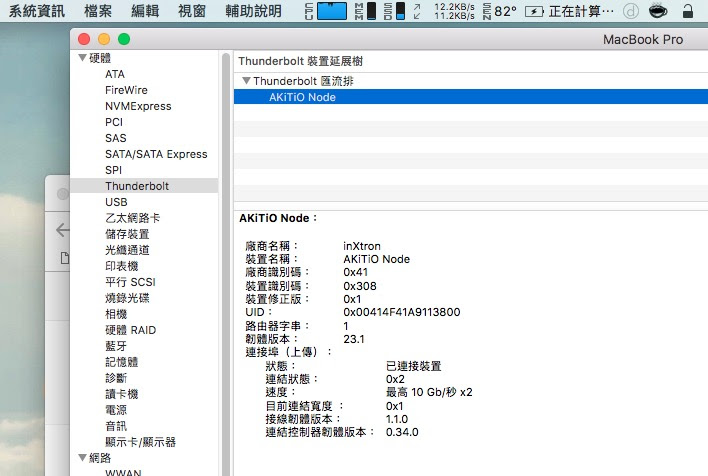This screenshot has width=708, height=476.
Task: Click the 狀態 value 已連接裝置
Action: [x=414, y=366]
